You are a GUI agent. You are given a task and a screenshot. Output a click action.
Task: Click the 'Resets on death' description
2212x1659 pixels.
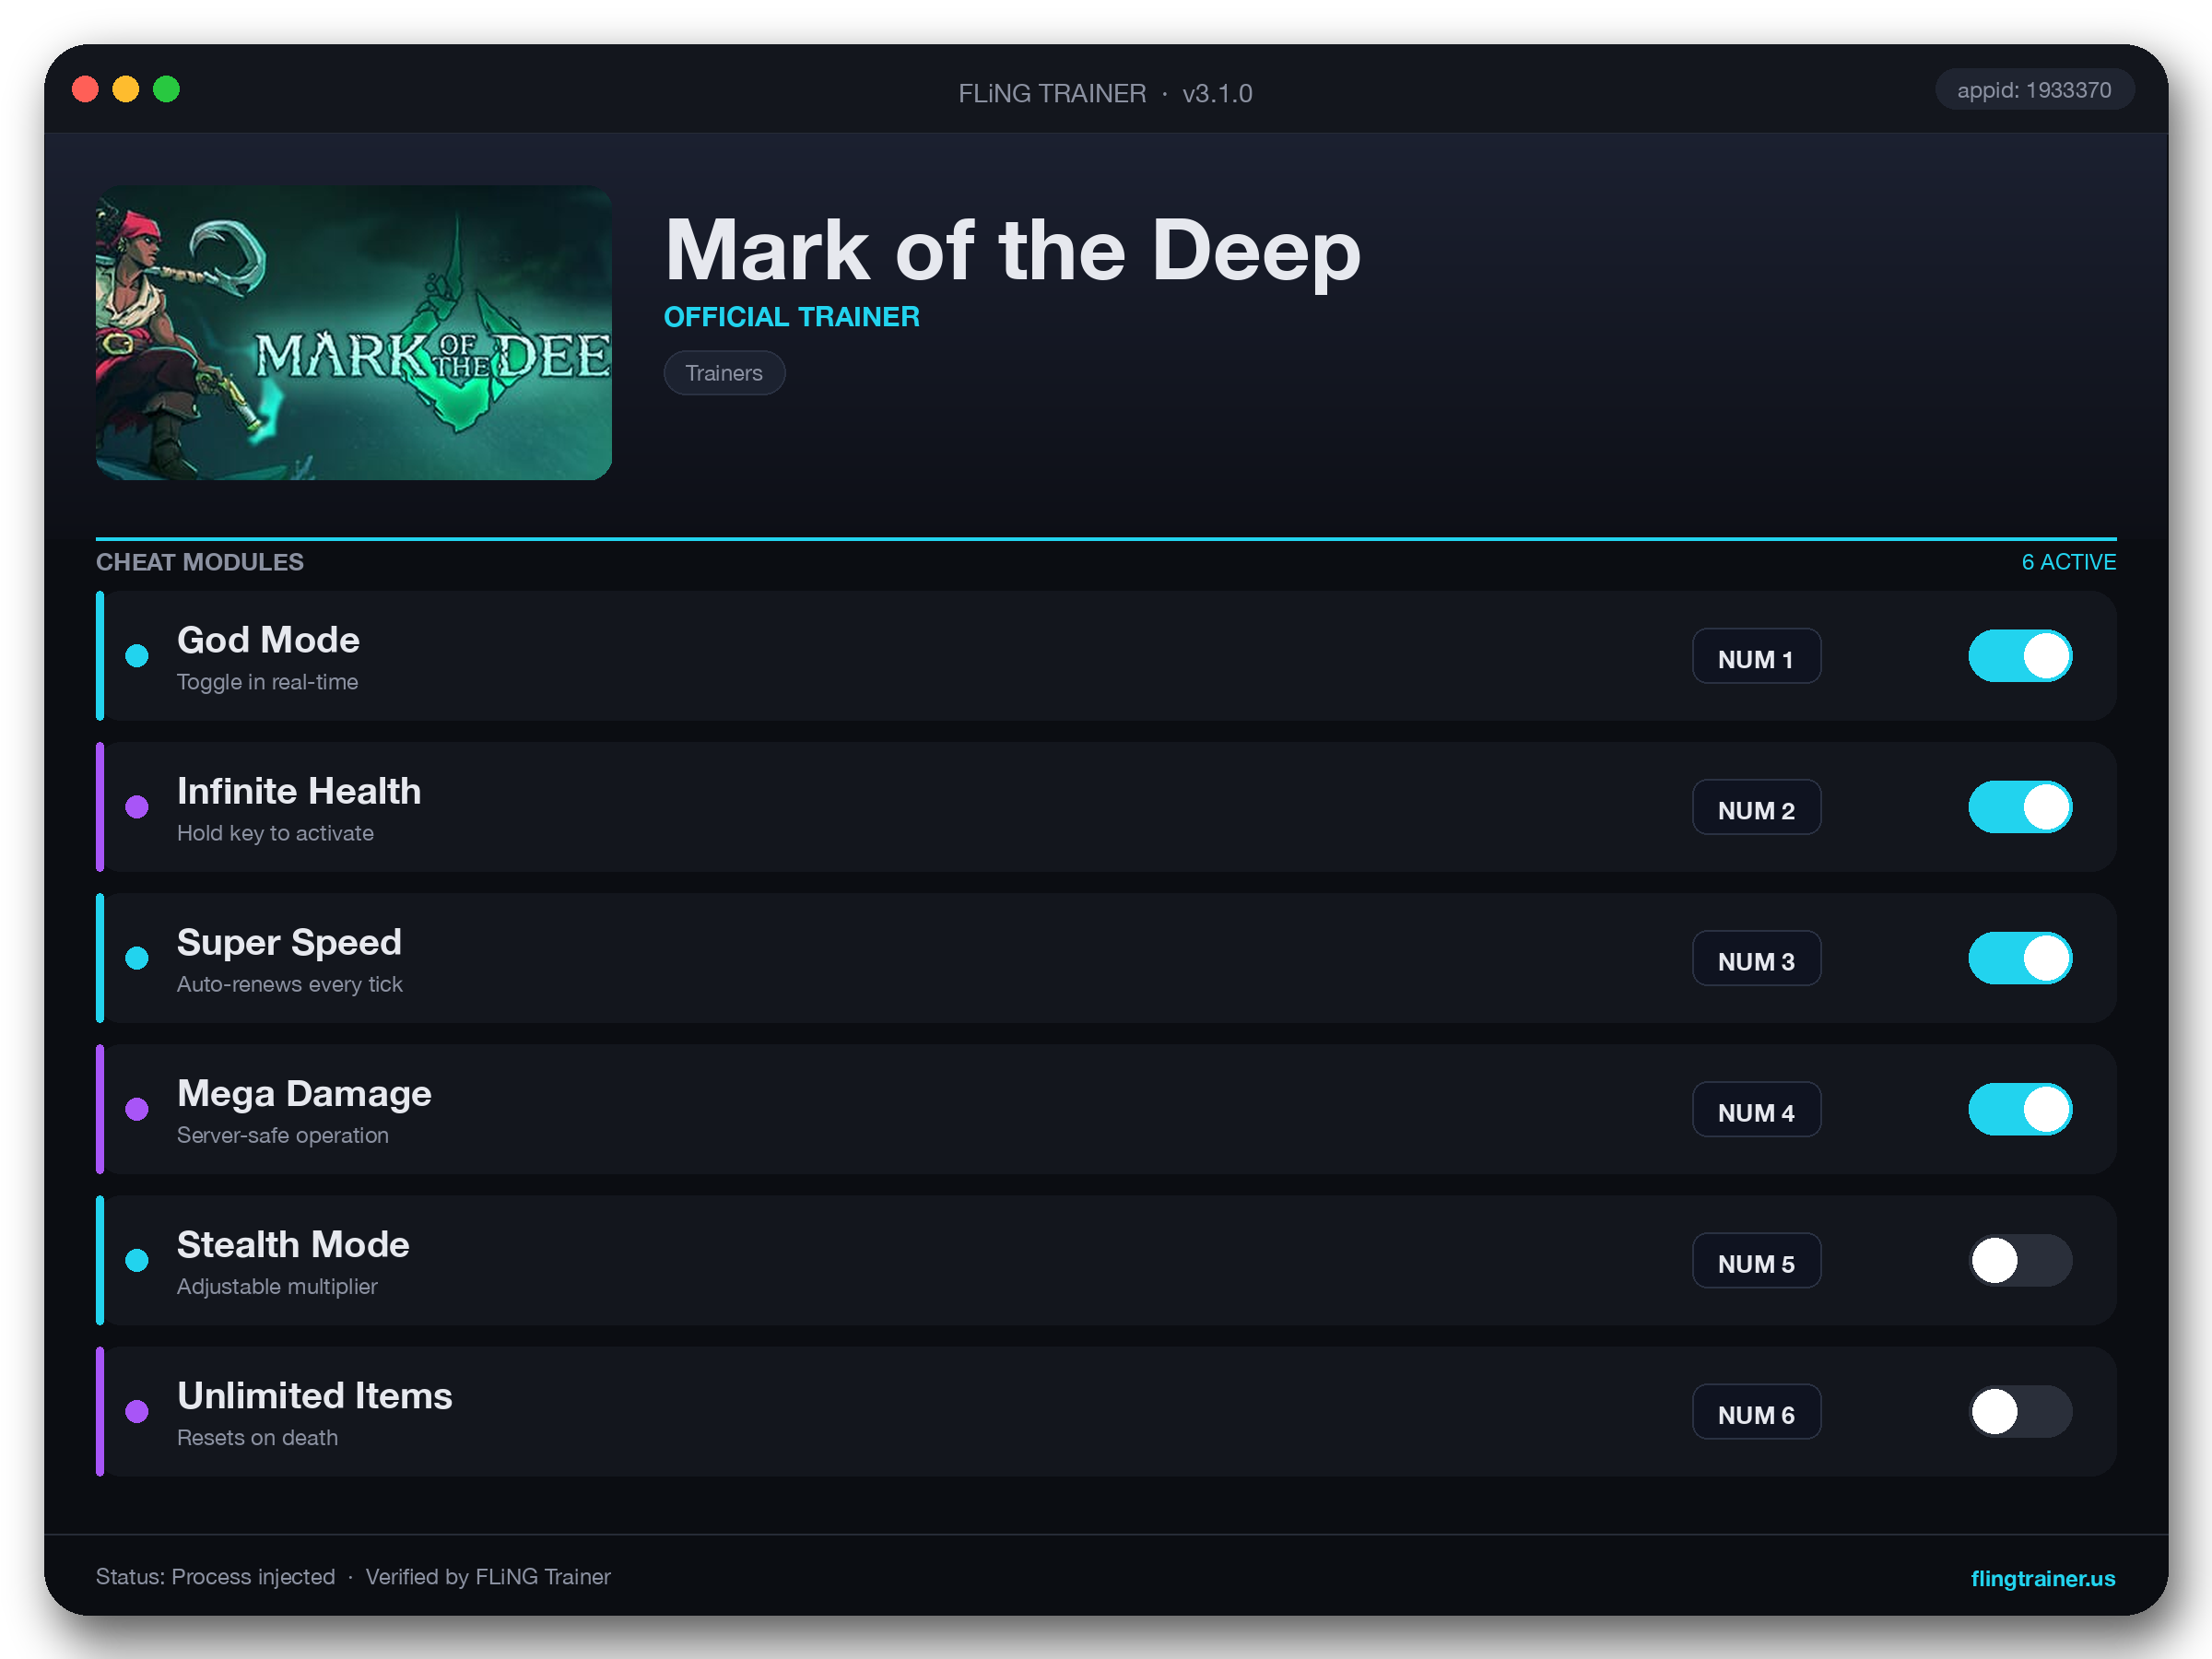coord(257,1437)
